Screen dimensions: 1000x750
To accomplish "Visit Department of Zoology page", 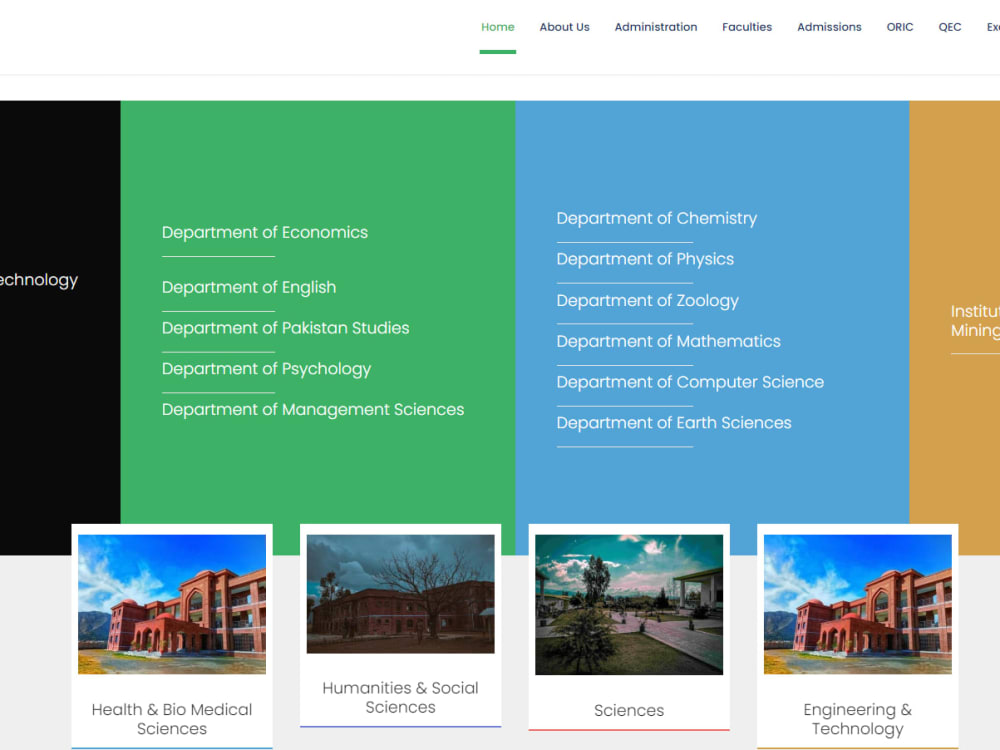I will (647, 300).
